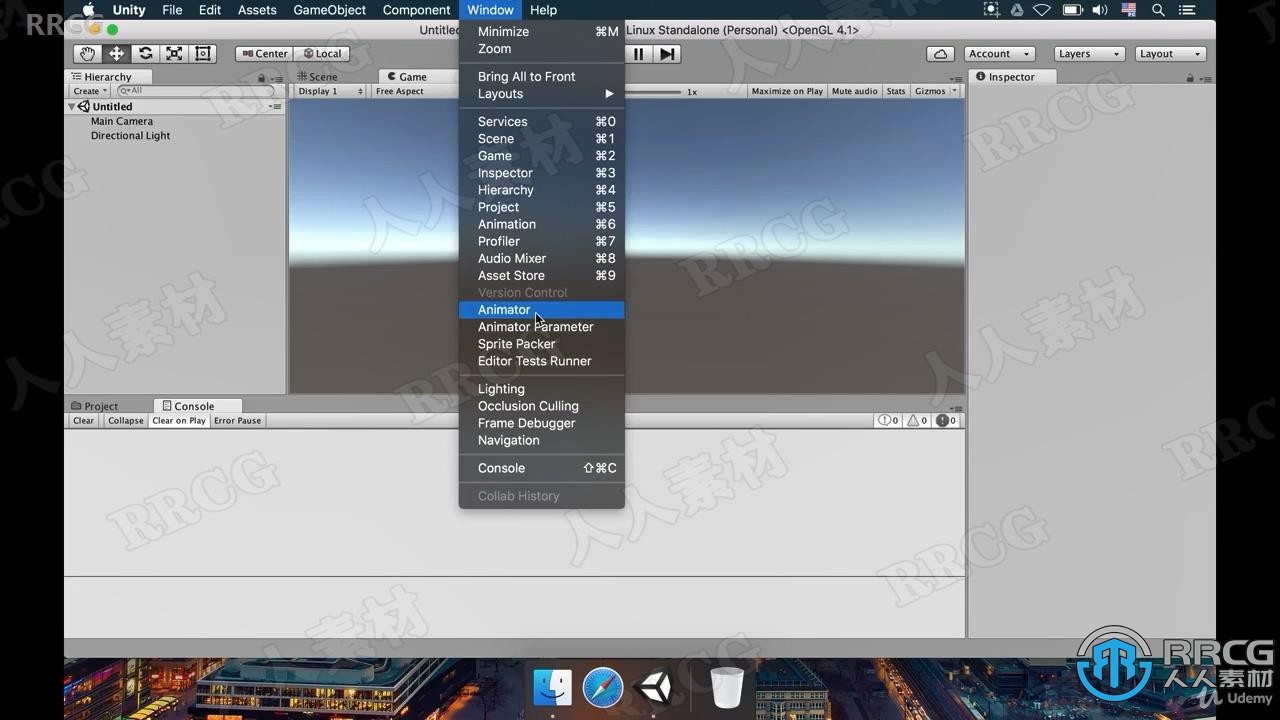Select the Rect transform tool
Screen dimensions: 1280x720
click(x=203, y=54)
